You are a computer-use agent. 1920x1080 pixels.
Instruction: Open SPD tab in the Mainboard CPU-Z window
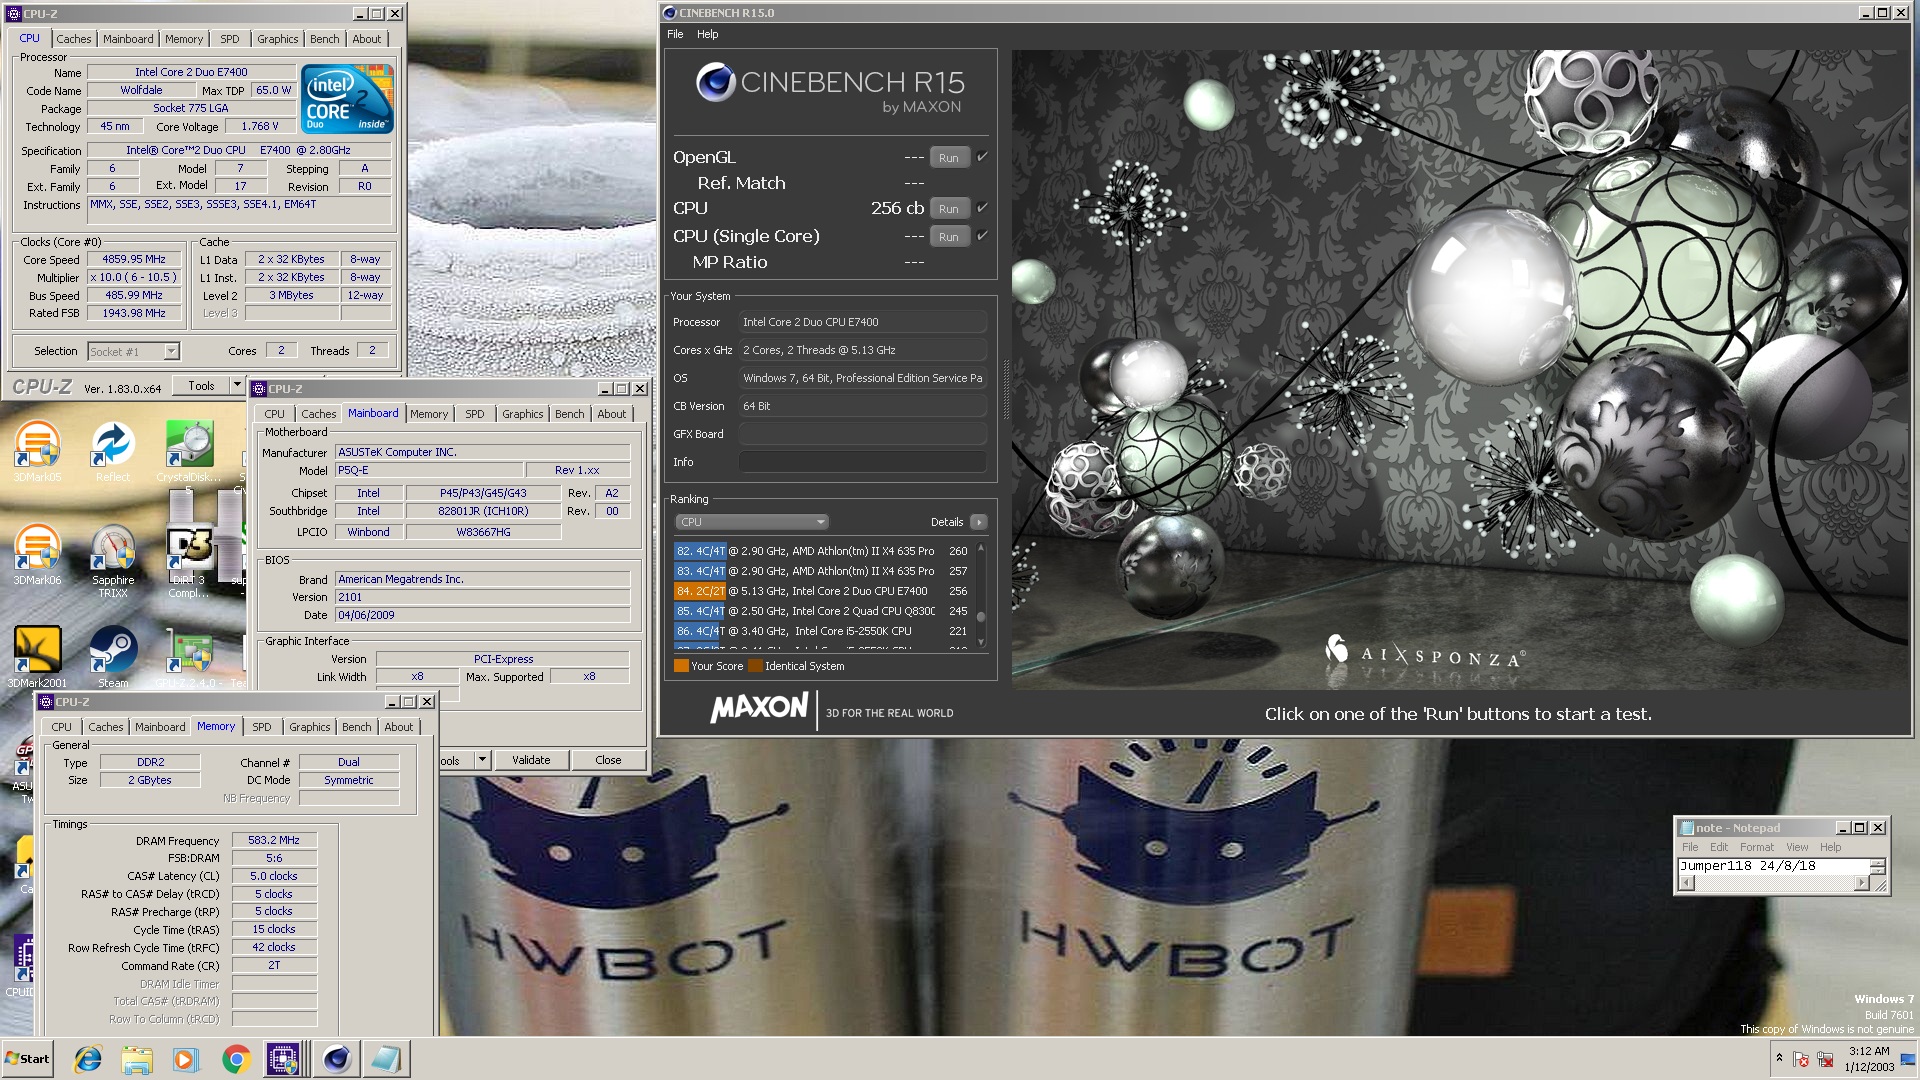pos(475,414)
